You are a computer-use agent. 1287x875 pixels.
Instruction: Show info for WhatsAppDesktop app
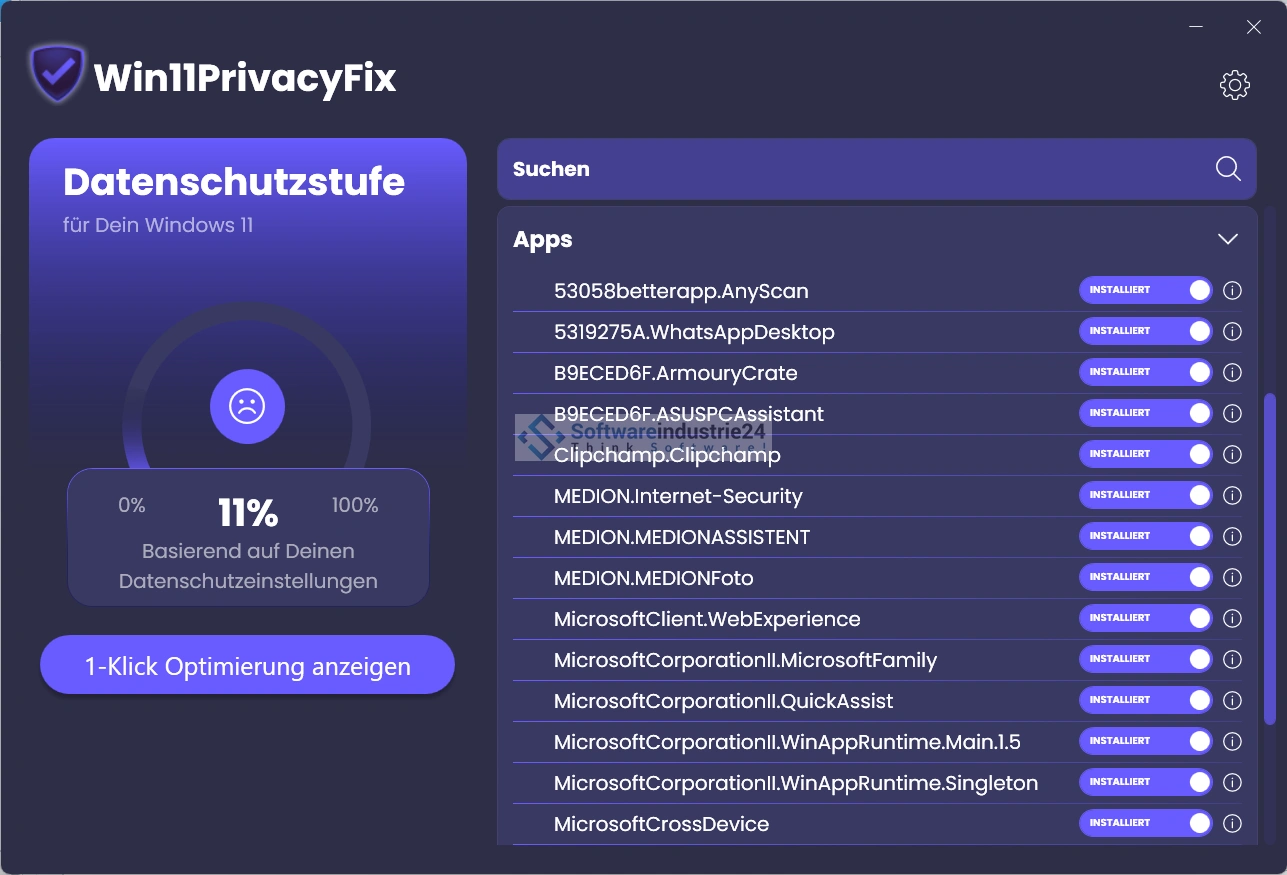click(x=1232, y=332)
